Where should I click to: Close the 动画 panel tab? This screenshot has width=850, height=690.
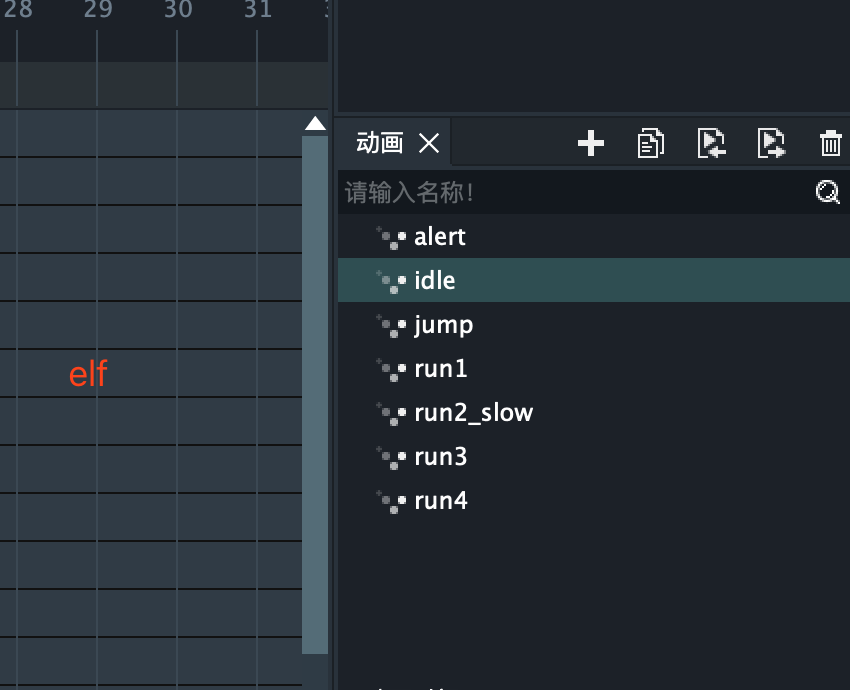(x=429, y=144)
